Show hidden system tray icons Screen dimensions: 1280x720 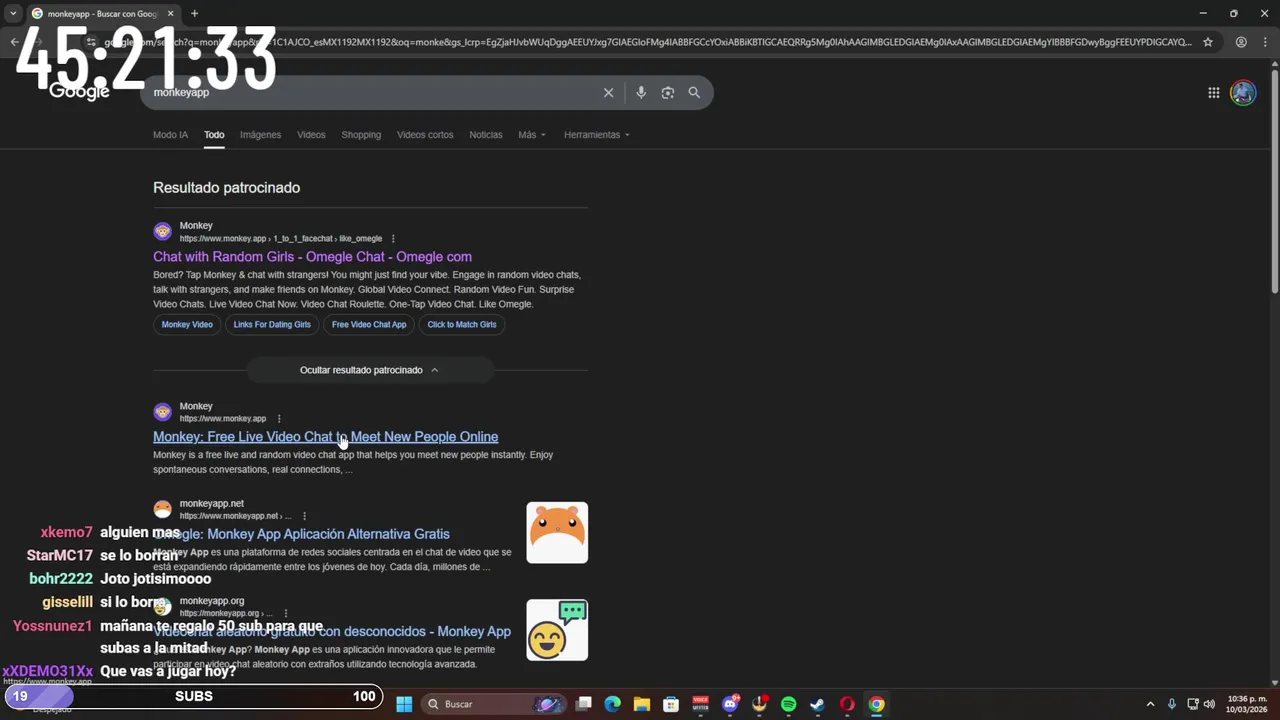1150,704
